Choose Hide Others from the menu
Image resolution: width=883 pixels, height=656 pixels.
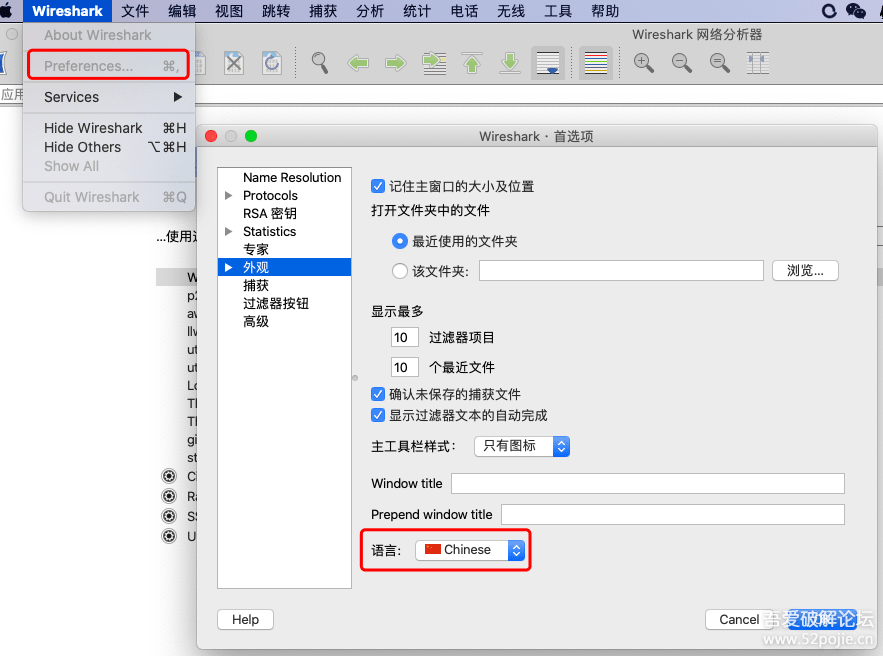[x=109, y=147]
